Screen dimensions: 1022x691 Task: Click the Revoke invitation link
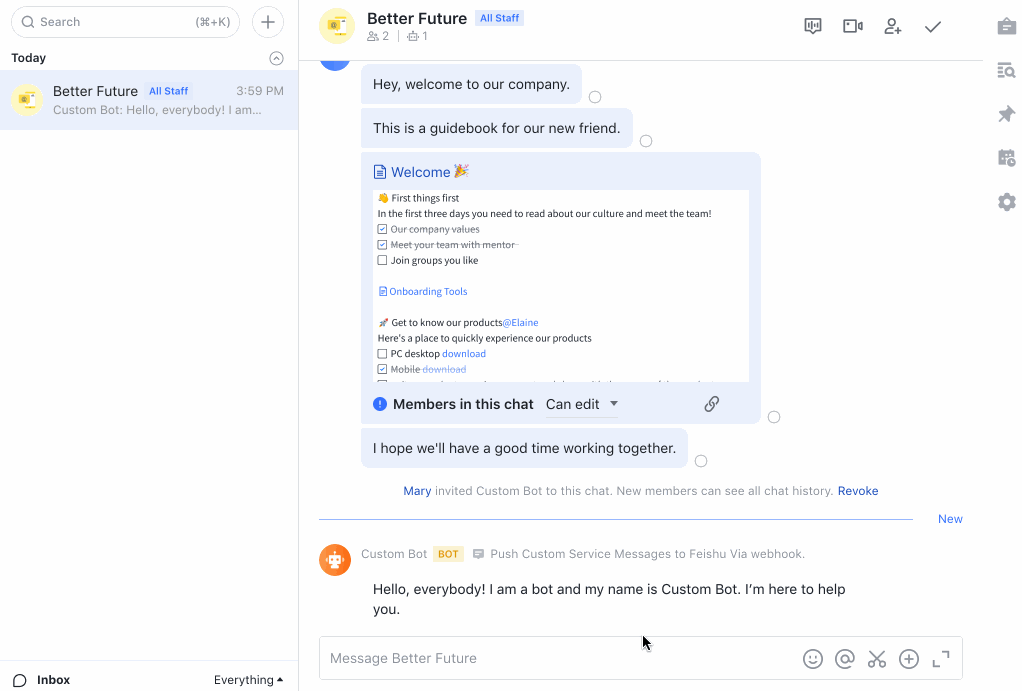(858, 491)
